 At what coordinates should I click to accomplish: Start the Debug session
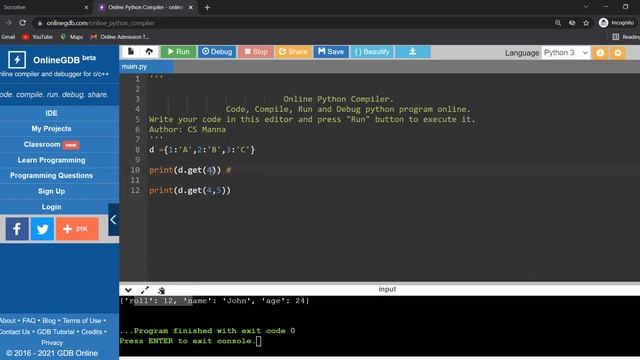click(217, 52)
